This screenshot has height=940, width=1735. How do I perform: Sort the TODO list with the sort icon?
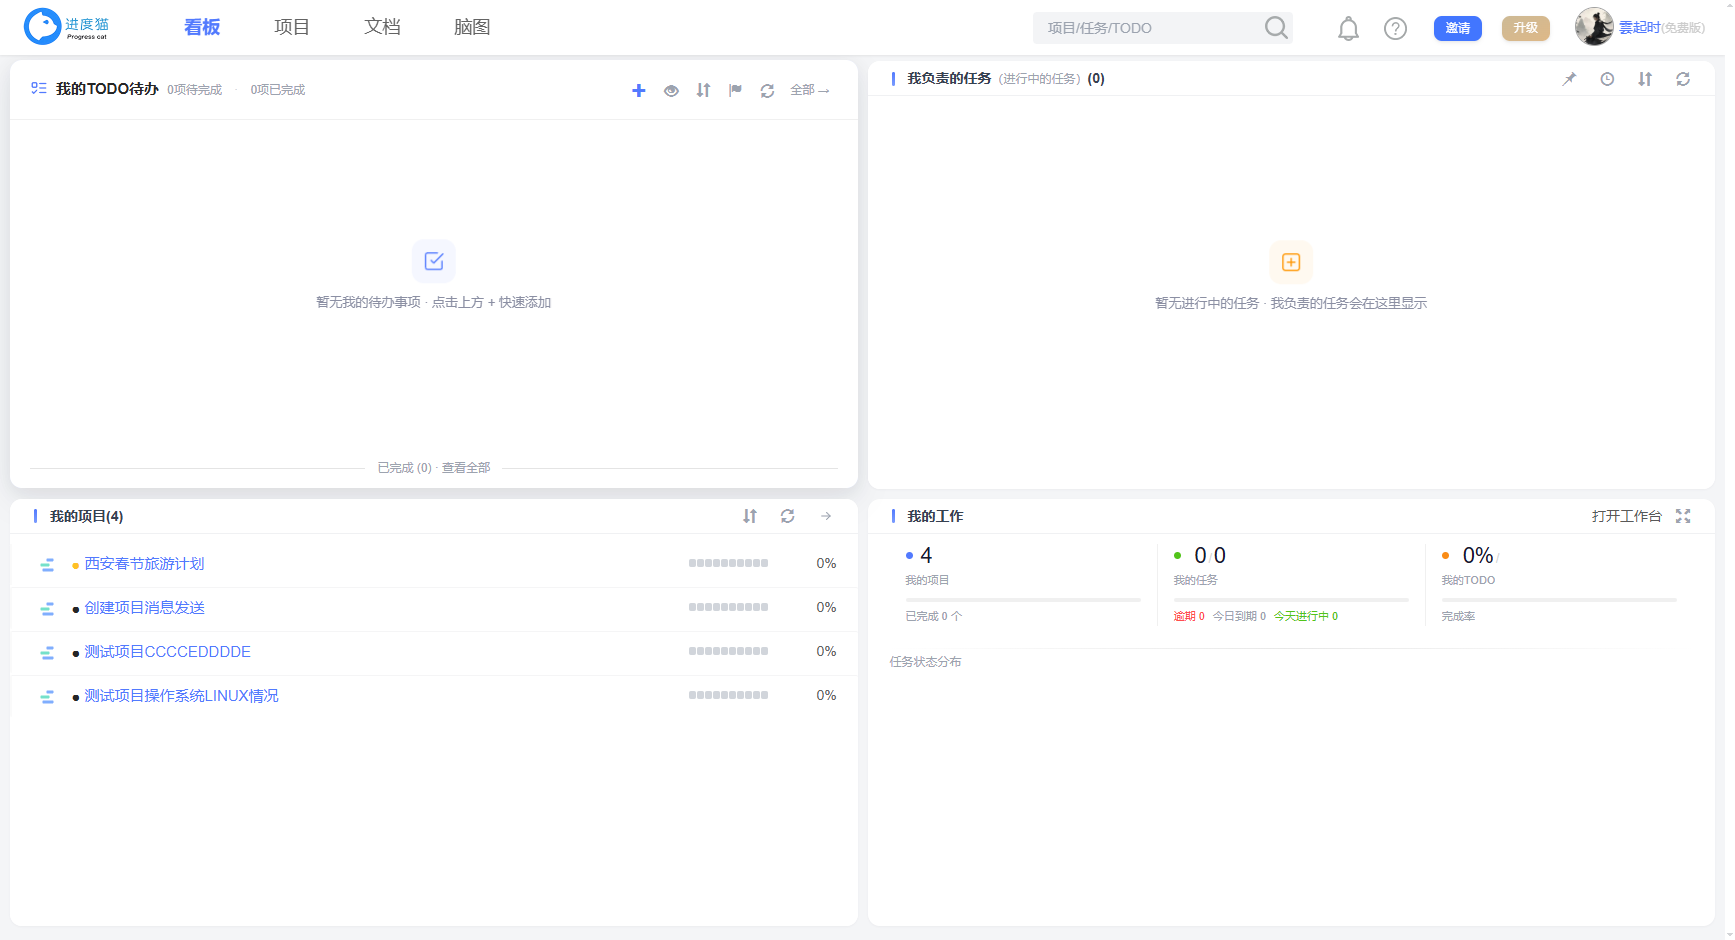click(x=703, y=90)
